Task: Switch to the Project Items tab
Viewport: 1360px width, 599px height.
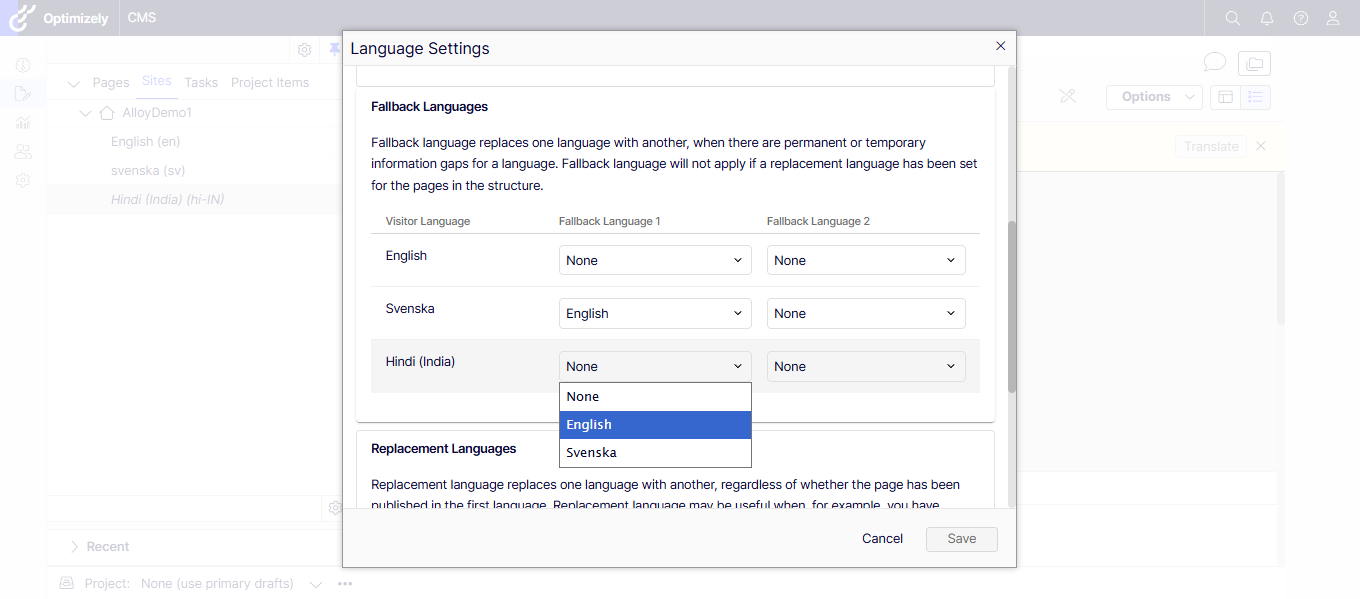Action: coord(270,82)
